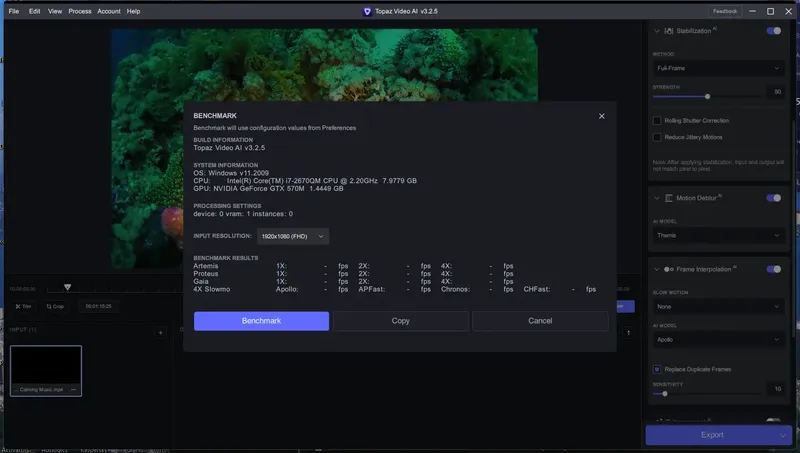Image resolution: width=800 pixels, height=453 pixels.
Task: Click the Strength value field showing 50
Action: coord(777,92)
